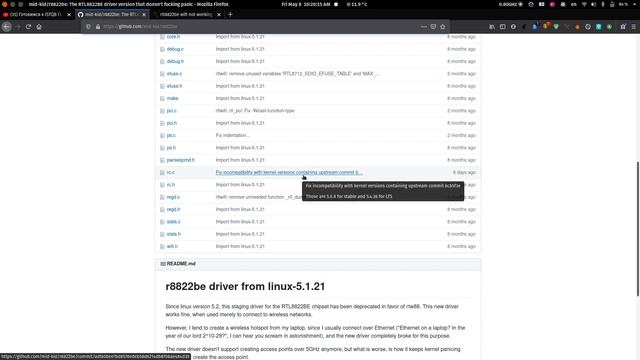Open the regd.c file
The height and width of the screenshot is (360, 640).
tap(173, 197)
